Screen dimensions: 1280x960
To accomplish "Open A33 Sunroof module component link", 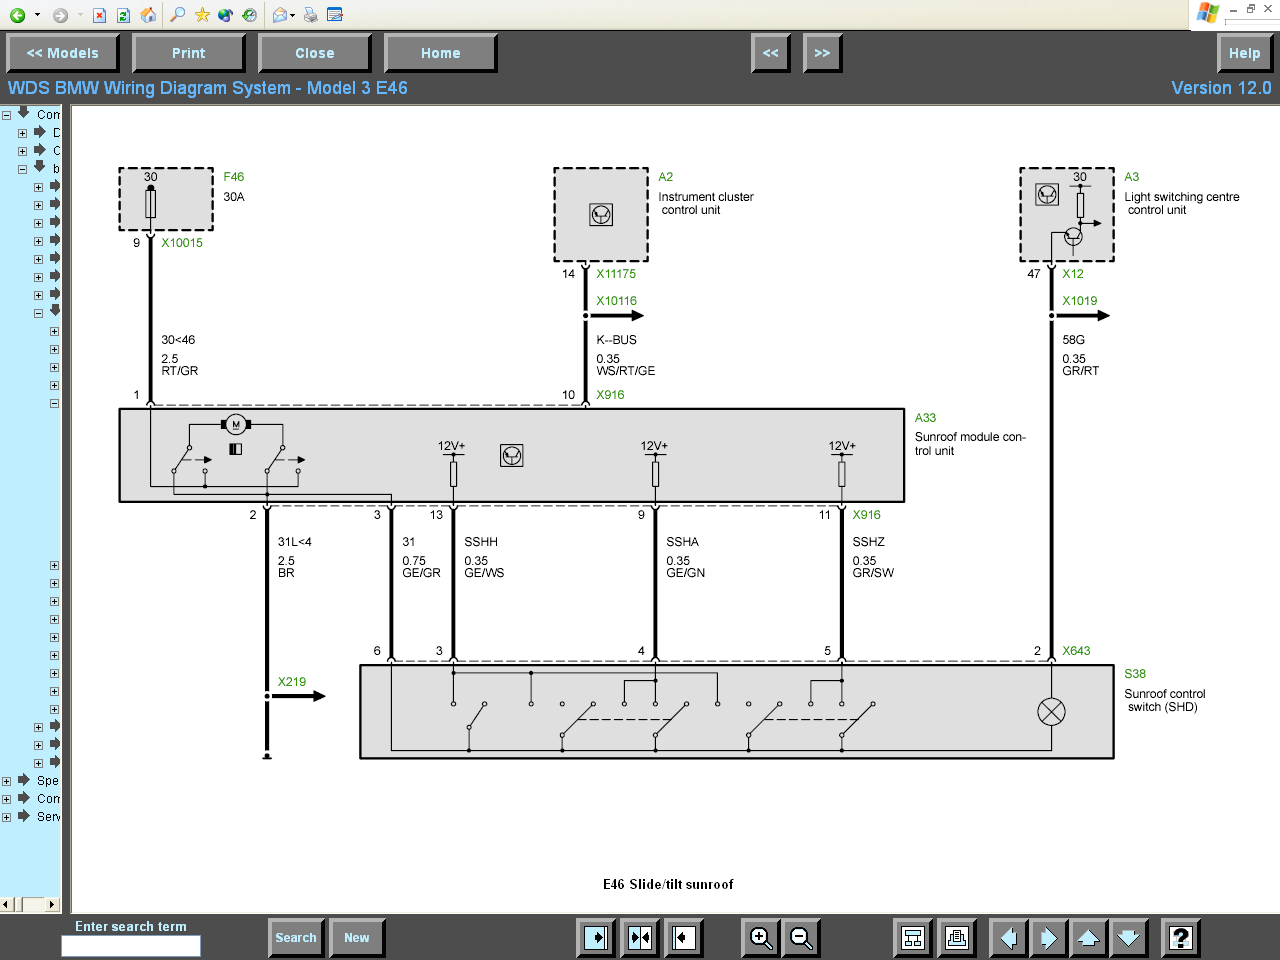I will pos(926,418).
